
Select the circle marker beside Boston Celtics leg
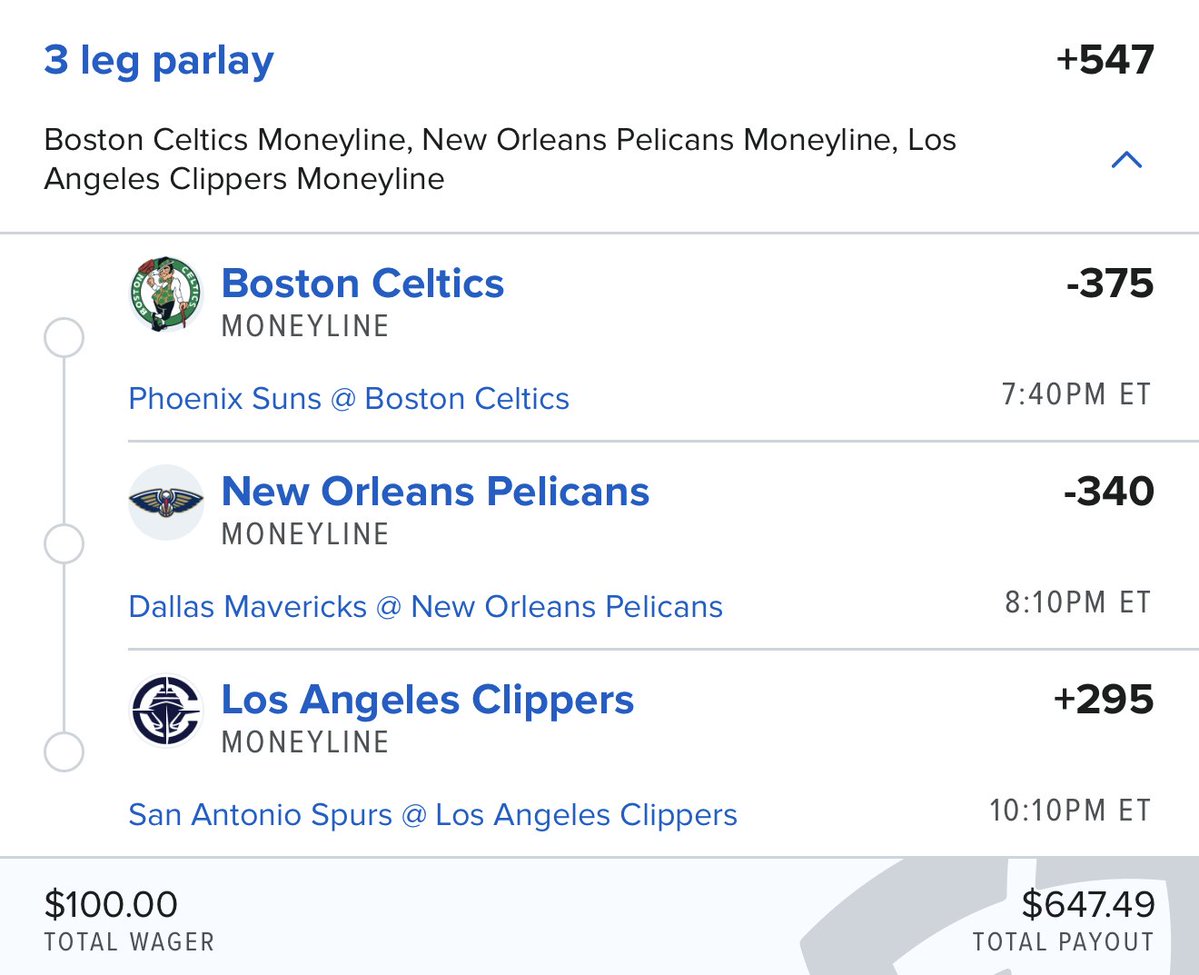click(65, 339)
